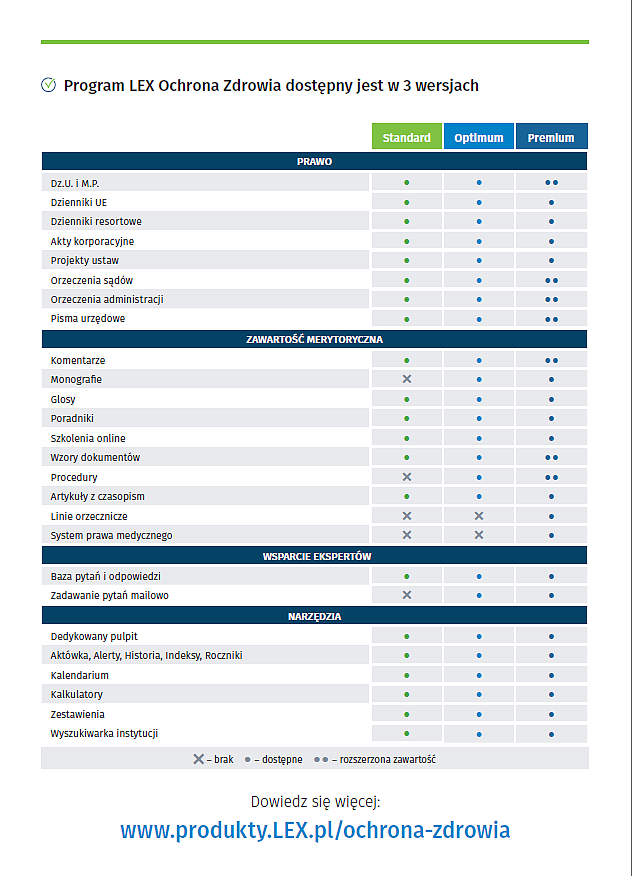Click the 'Monografie' row label
Image resolution: width=632 pixels, height=876 pixels.
coord(76,379)
